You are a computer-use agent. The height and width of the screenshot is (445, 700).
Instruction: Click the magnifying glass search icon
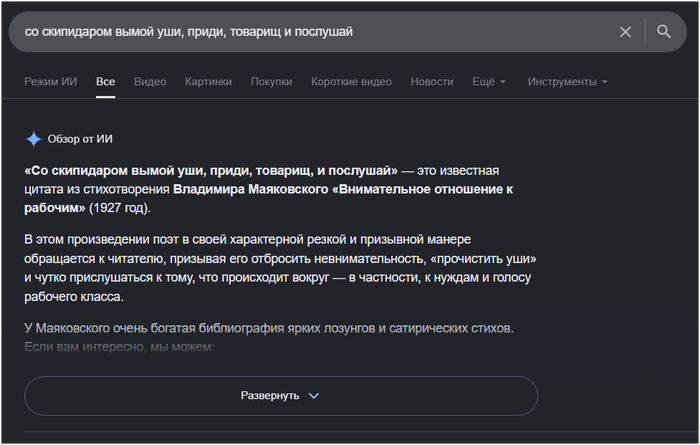point(663,31)
